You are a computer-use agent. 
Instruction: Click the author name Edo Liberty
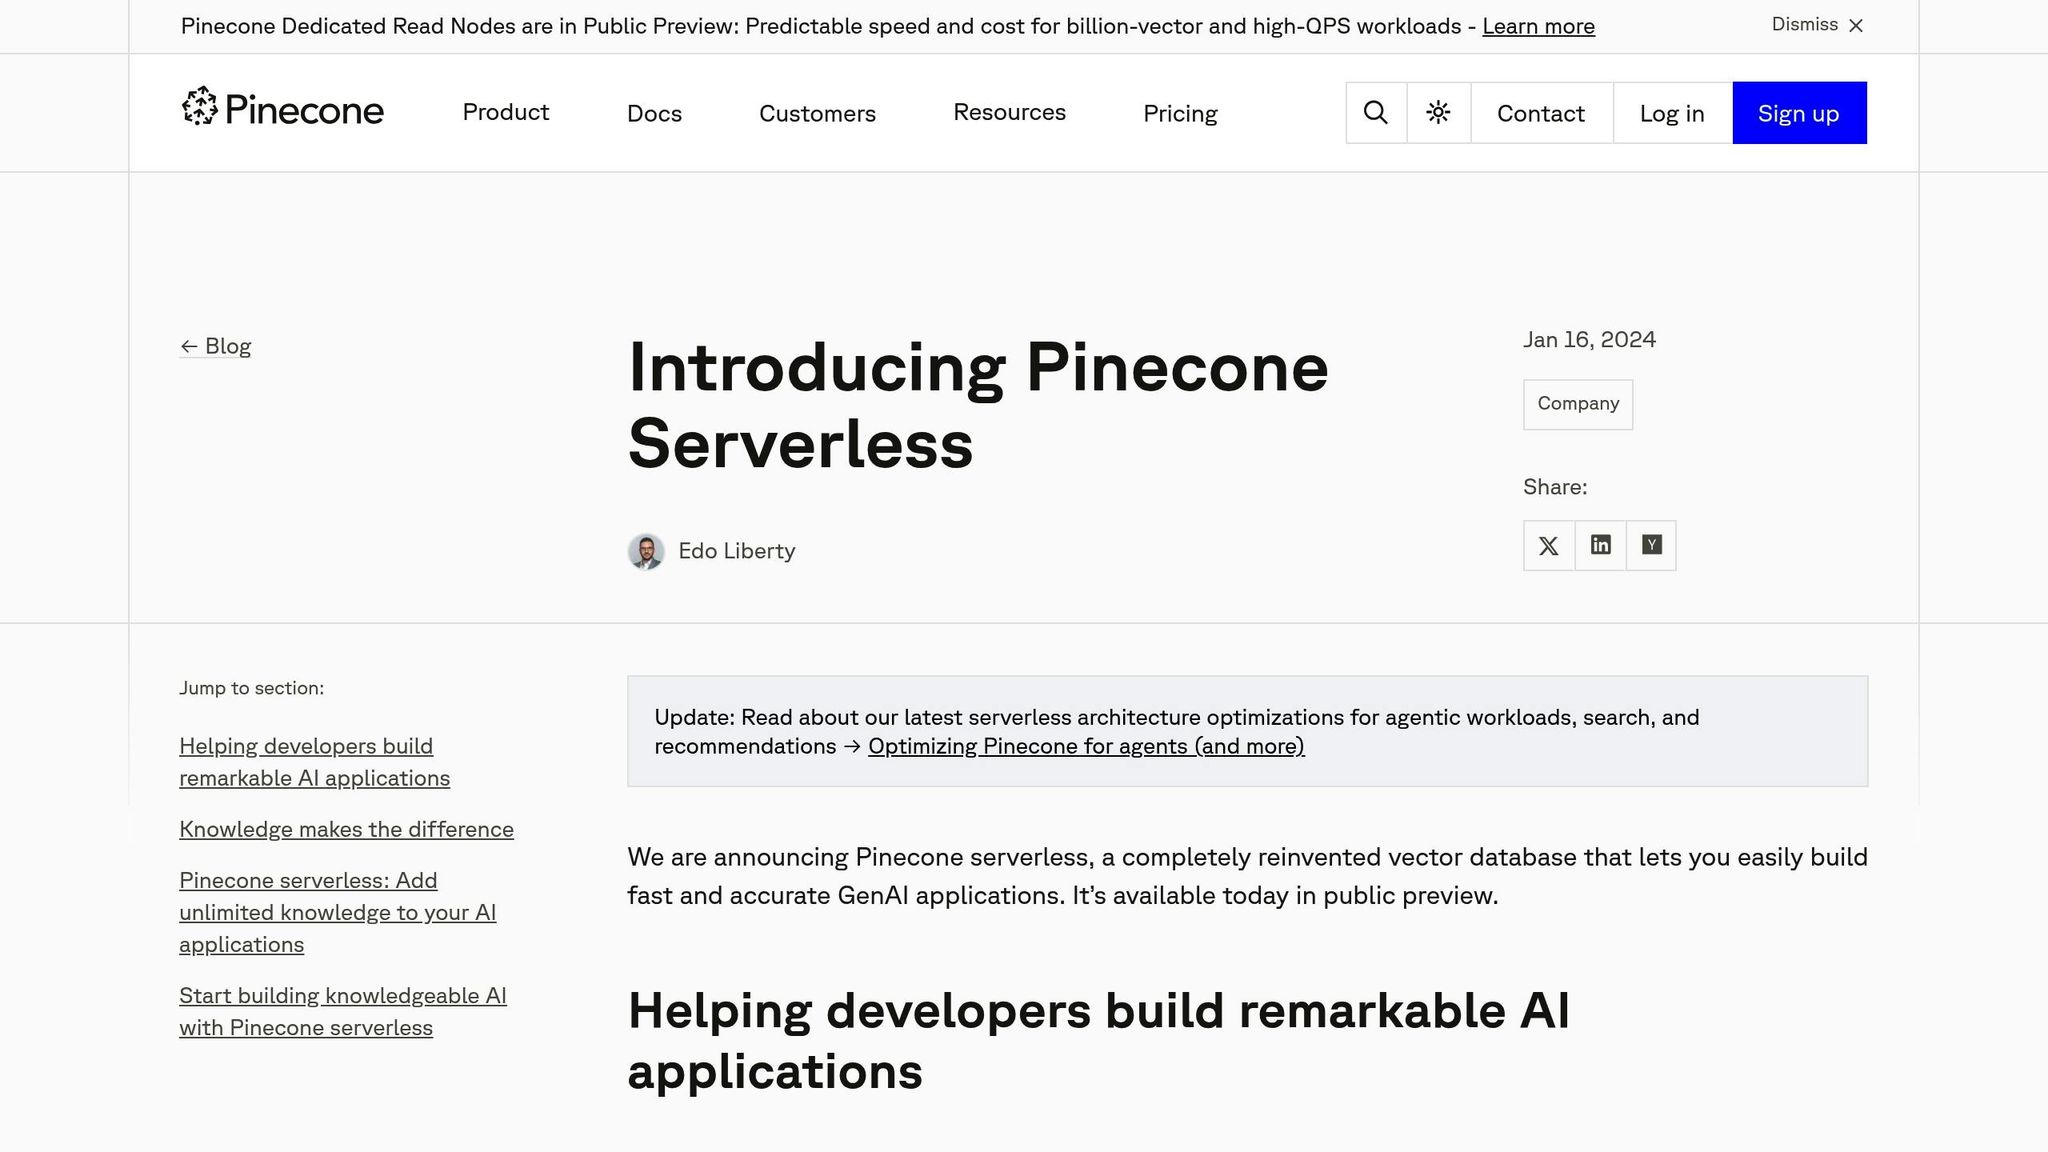point(736,551)
